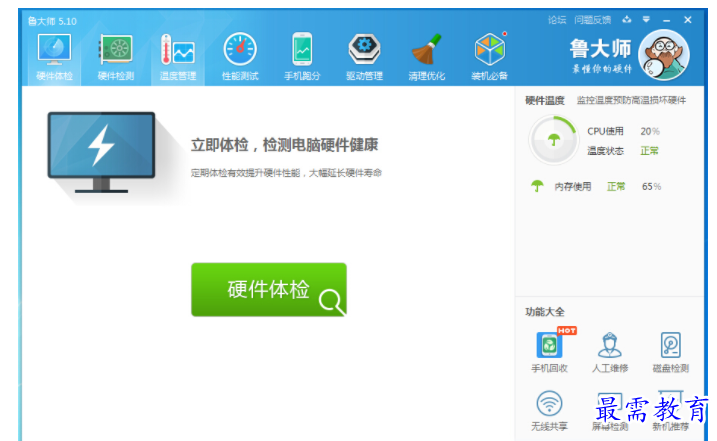Close the 鲁大师 window

tap(688, 20)
